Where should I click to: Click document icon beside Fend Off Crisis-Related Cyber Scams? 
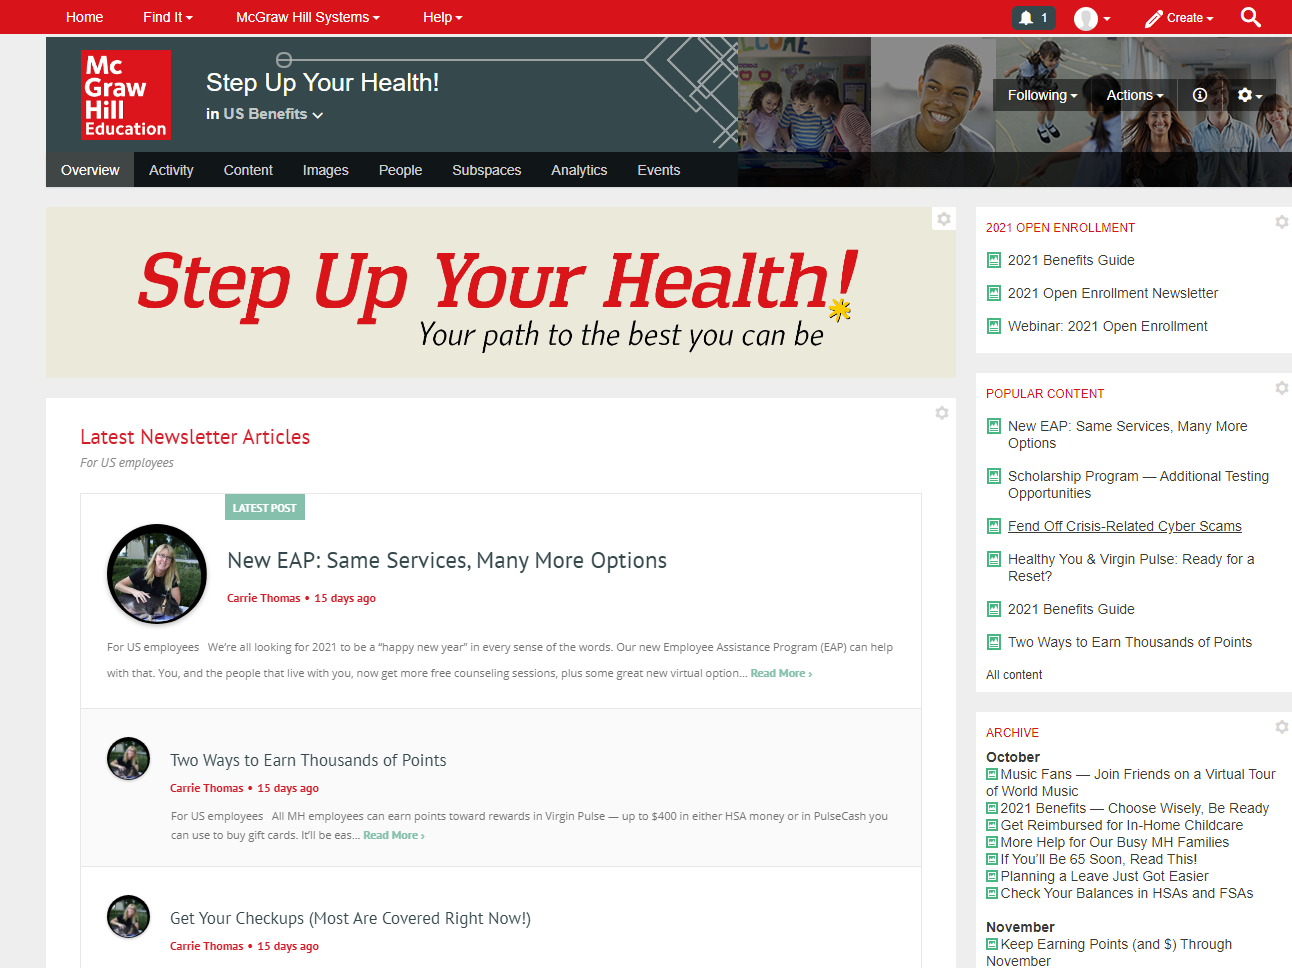point(994,526)
